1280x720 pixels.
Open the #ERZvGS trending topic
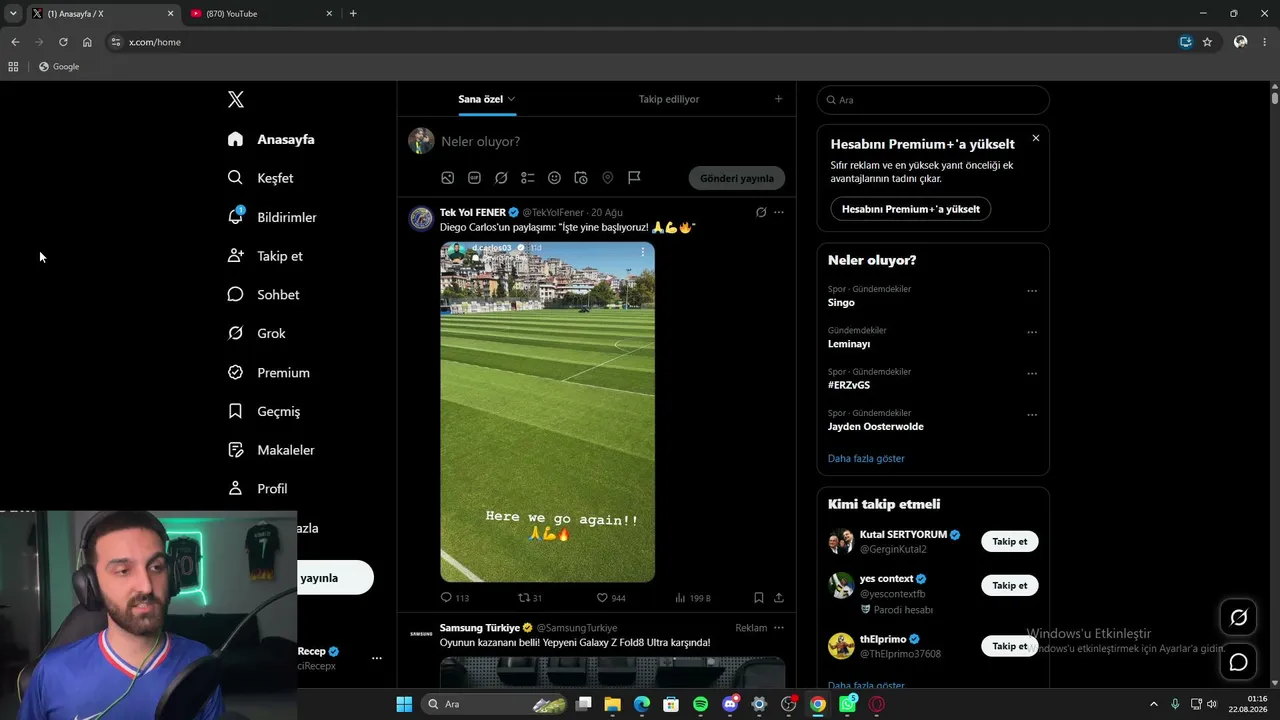[849, 385]
